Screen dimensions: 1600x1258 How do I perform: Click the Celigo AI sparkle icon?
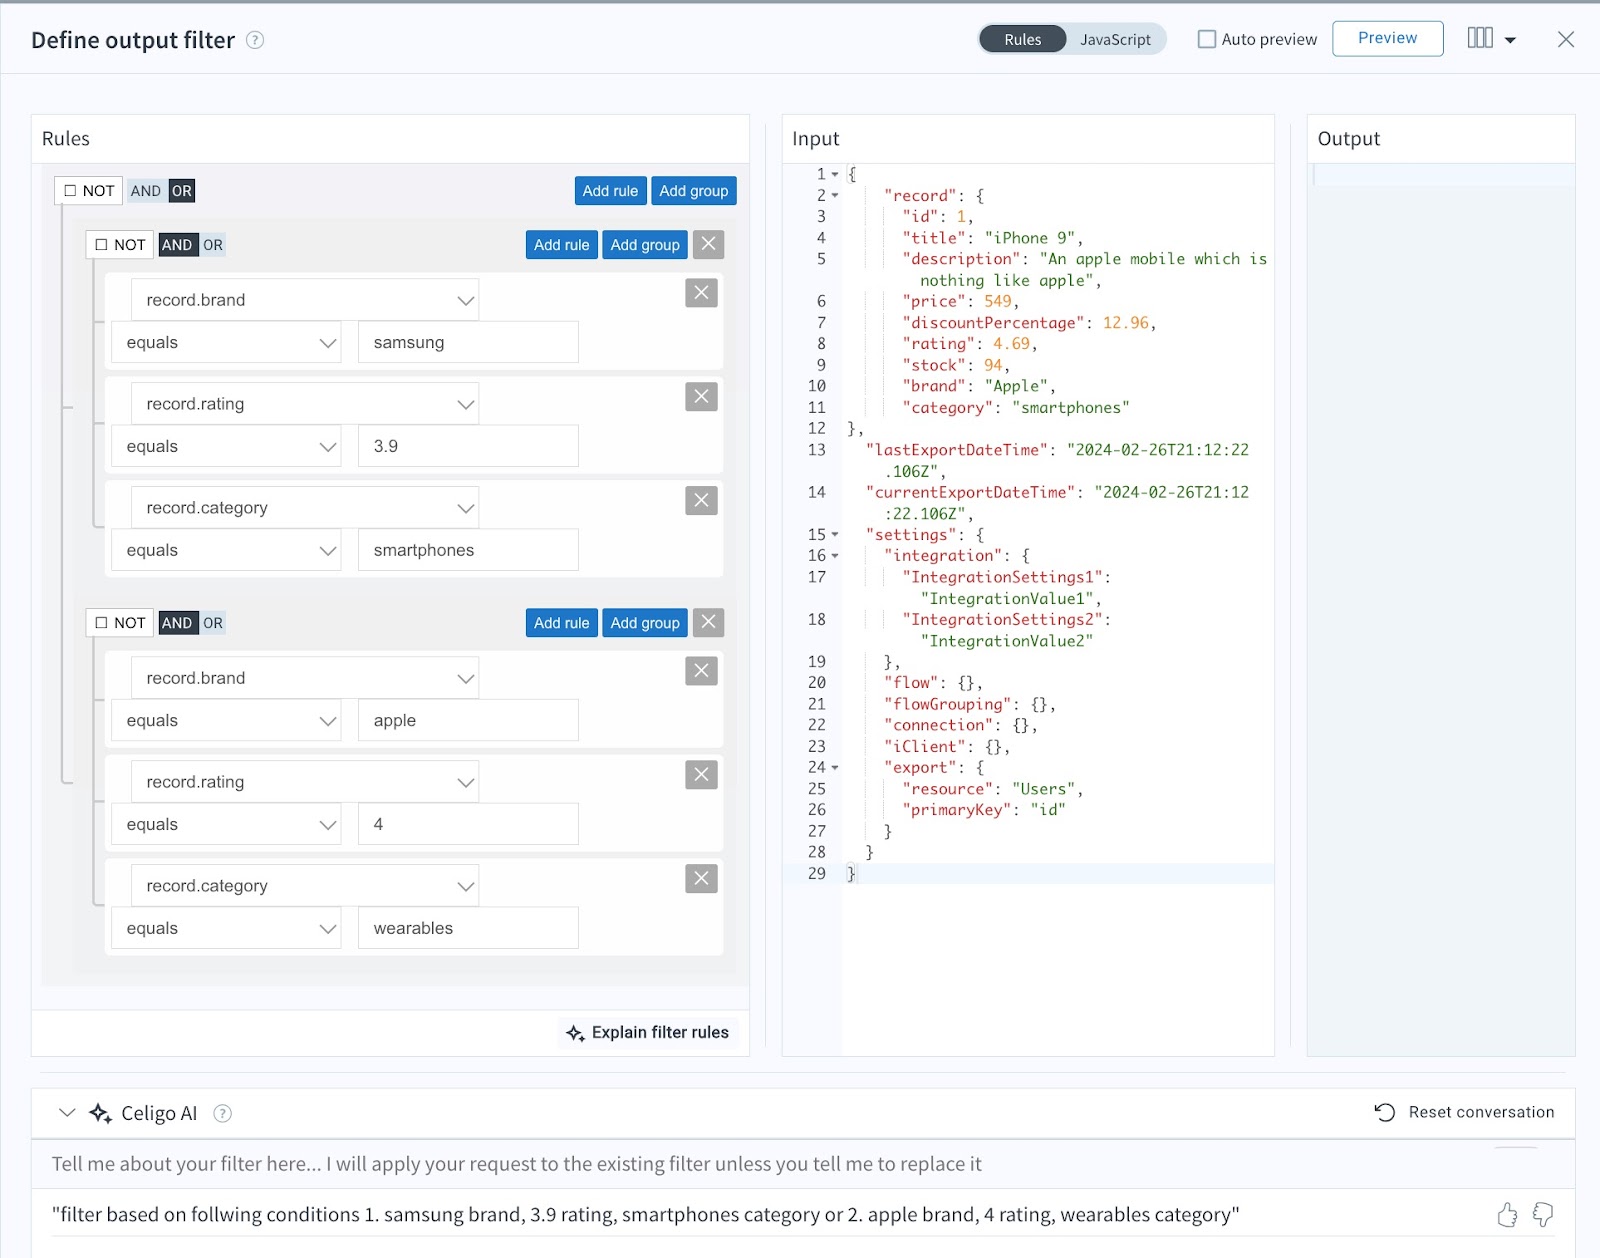[101, 1113]
